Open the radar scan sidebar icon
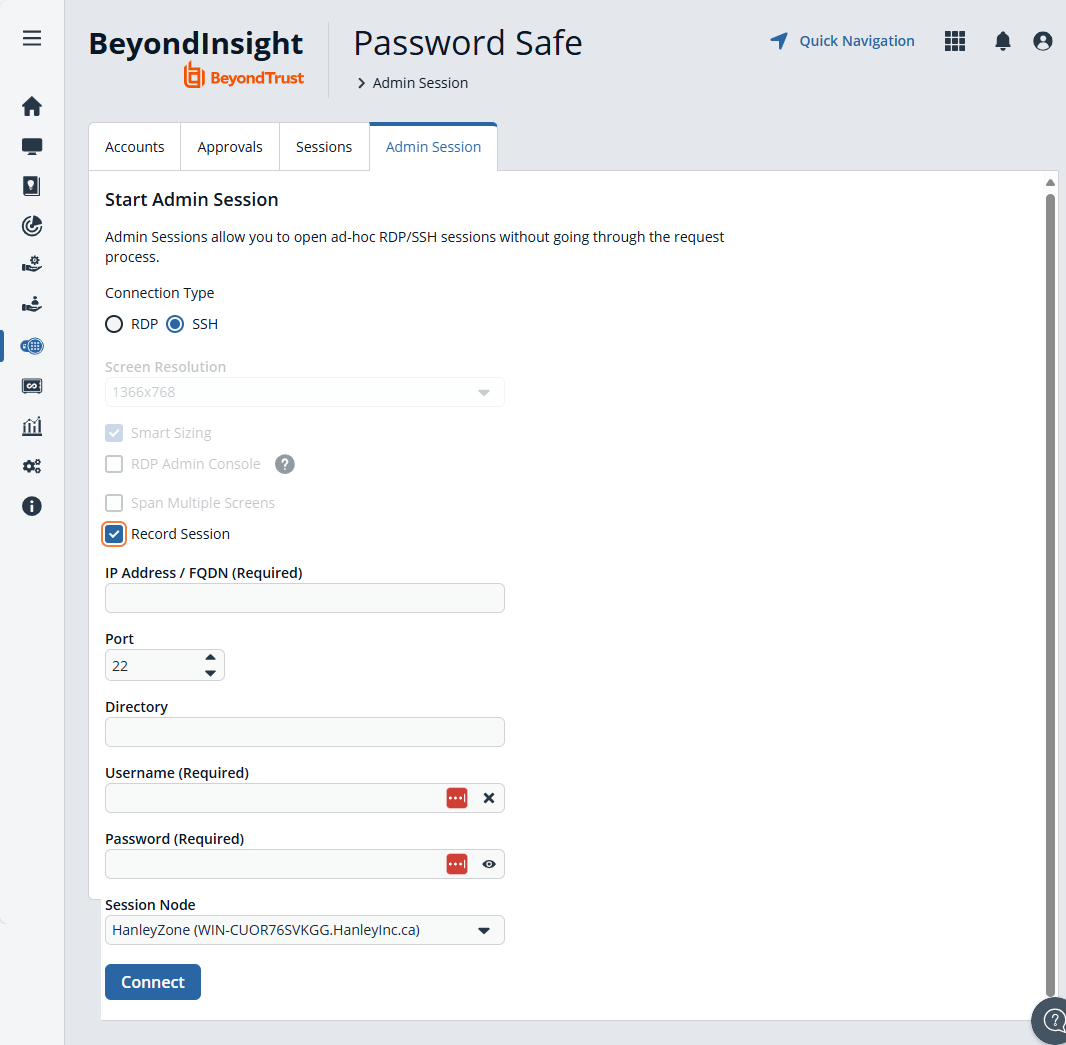This screenshot has height=1045, width=1066. tap(32, 226)
